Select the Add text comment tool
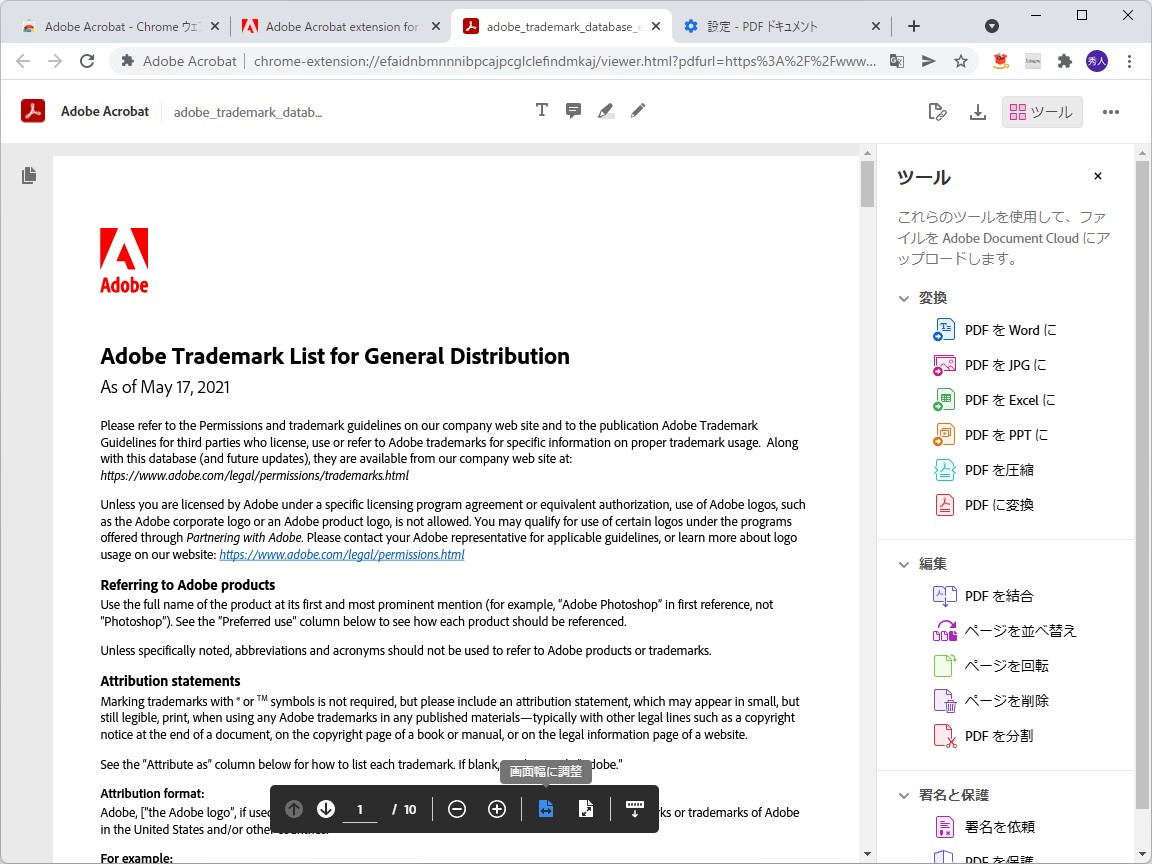Viewport: 1152px width, 864px height. 541,110
